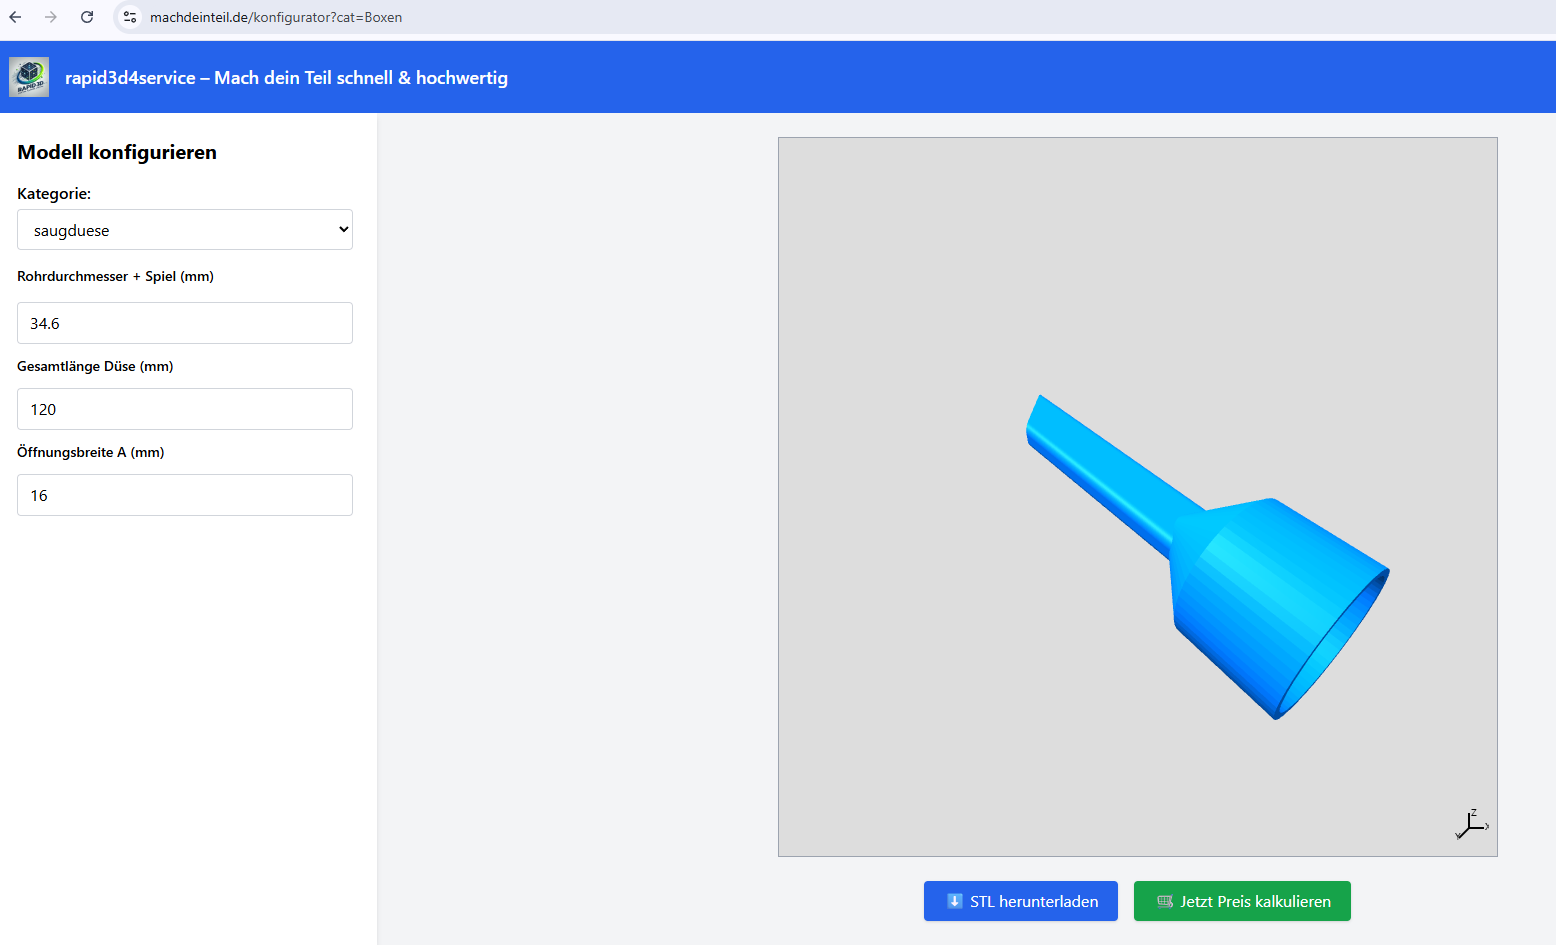Open site information icon in address bar
Viewport: 1556px width, 951px height.
coord(130,17)
